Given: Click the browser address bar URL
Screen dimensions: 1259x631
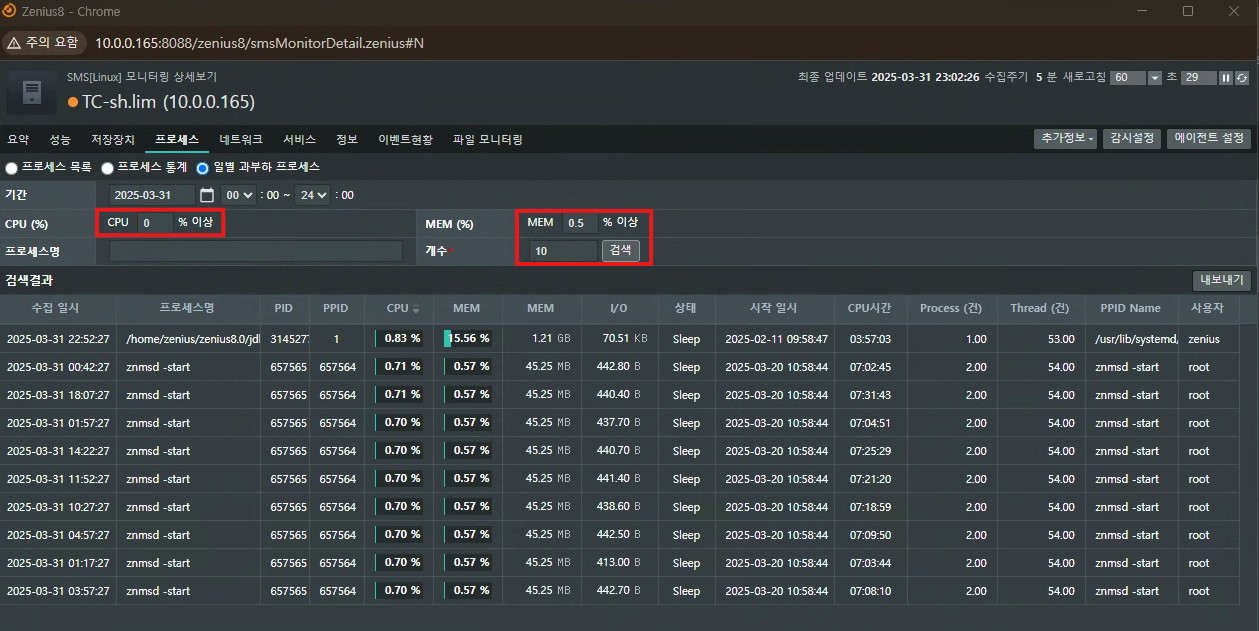Looking at the screenshot, I should coord(259,43).
